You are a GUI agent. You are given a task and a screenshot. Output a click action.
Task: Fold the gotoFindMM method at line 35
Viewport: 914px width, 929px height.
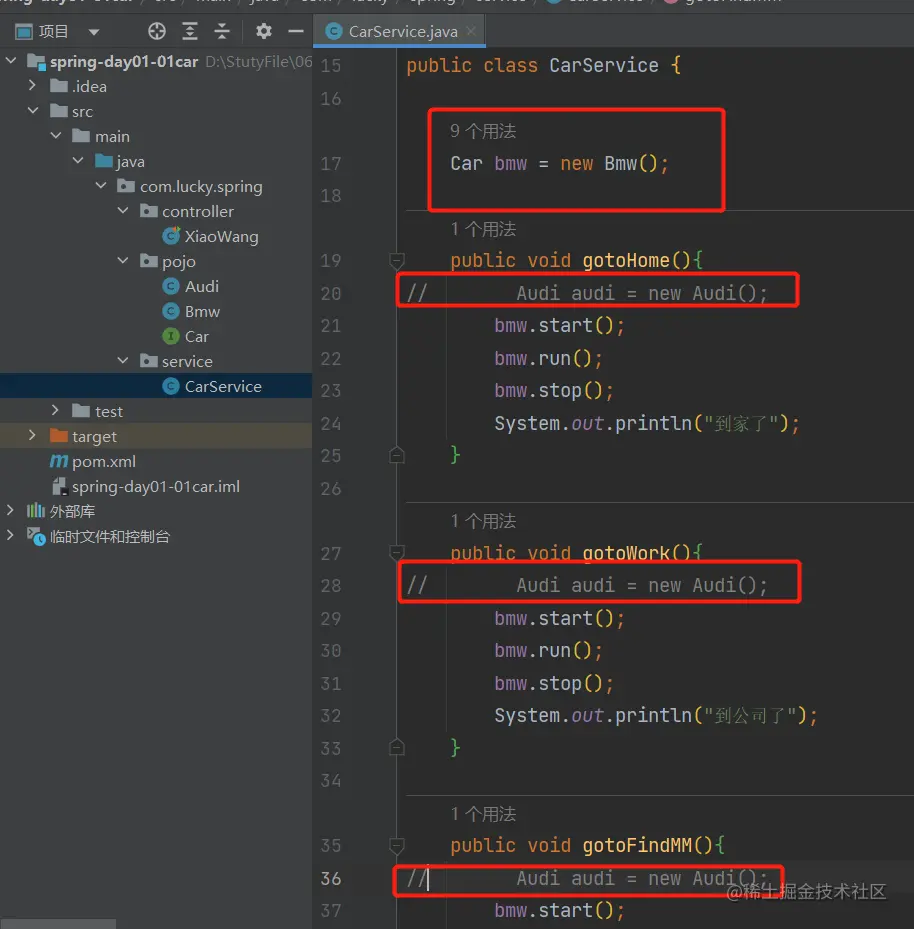(396, 845)
